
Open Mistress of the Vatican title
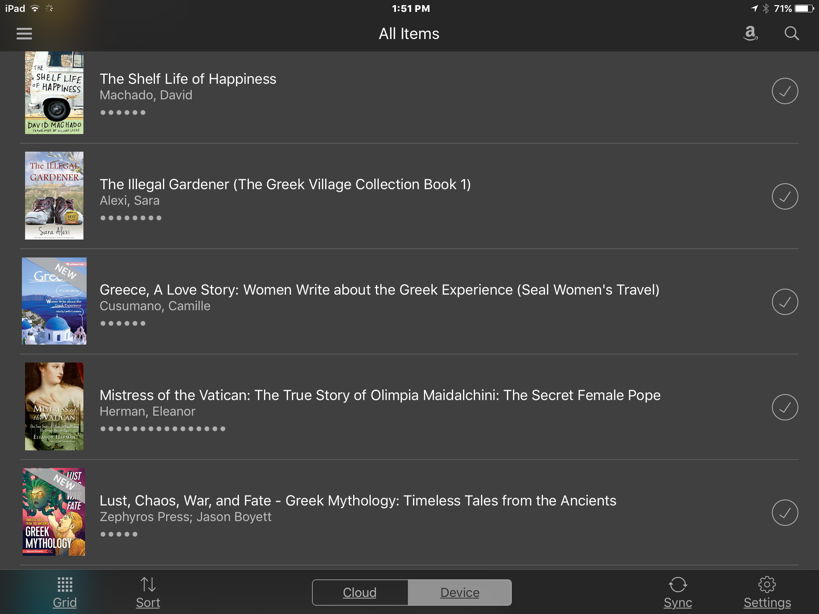380,395
